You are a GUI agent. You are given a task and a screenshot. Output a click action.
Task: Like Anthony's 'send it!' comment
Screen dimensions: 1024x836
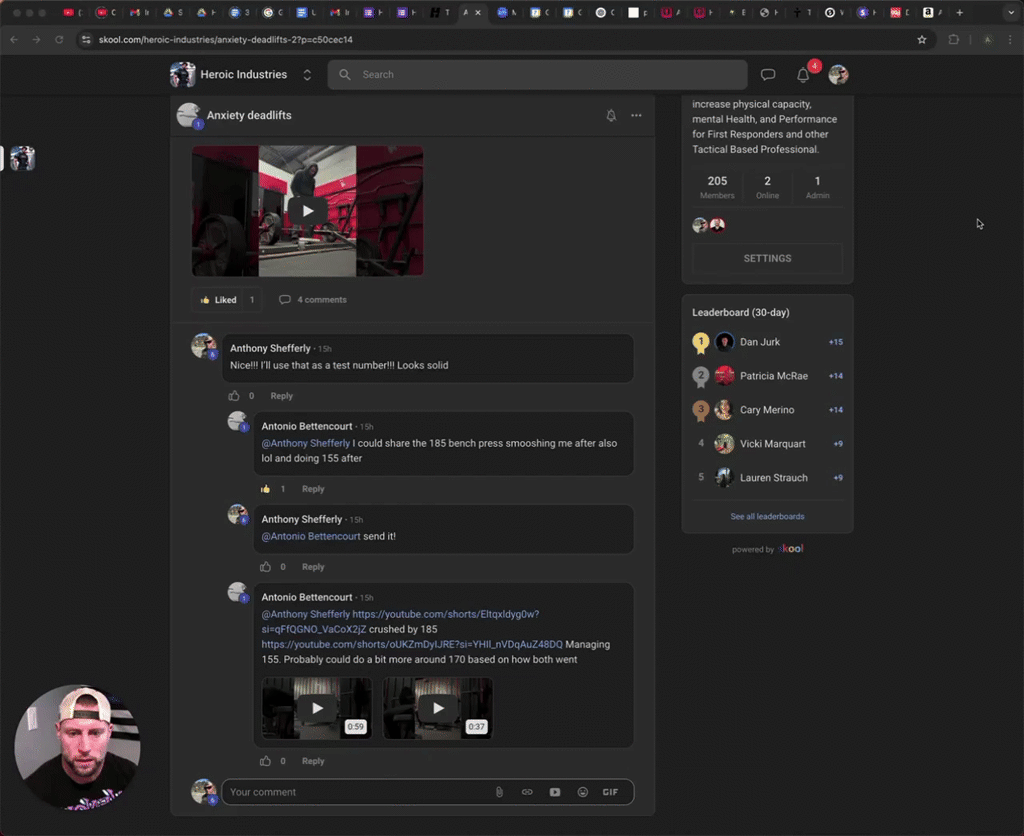point(265,567)
